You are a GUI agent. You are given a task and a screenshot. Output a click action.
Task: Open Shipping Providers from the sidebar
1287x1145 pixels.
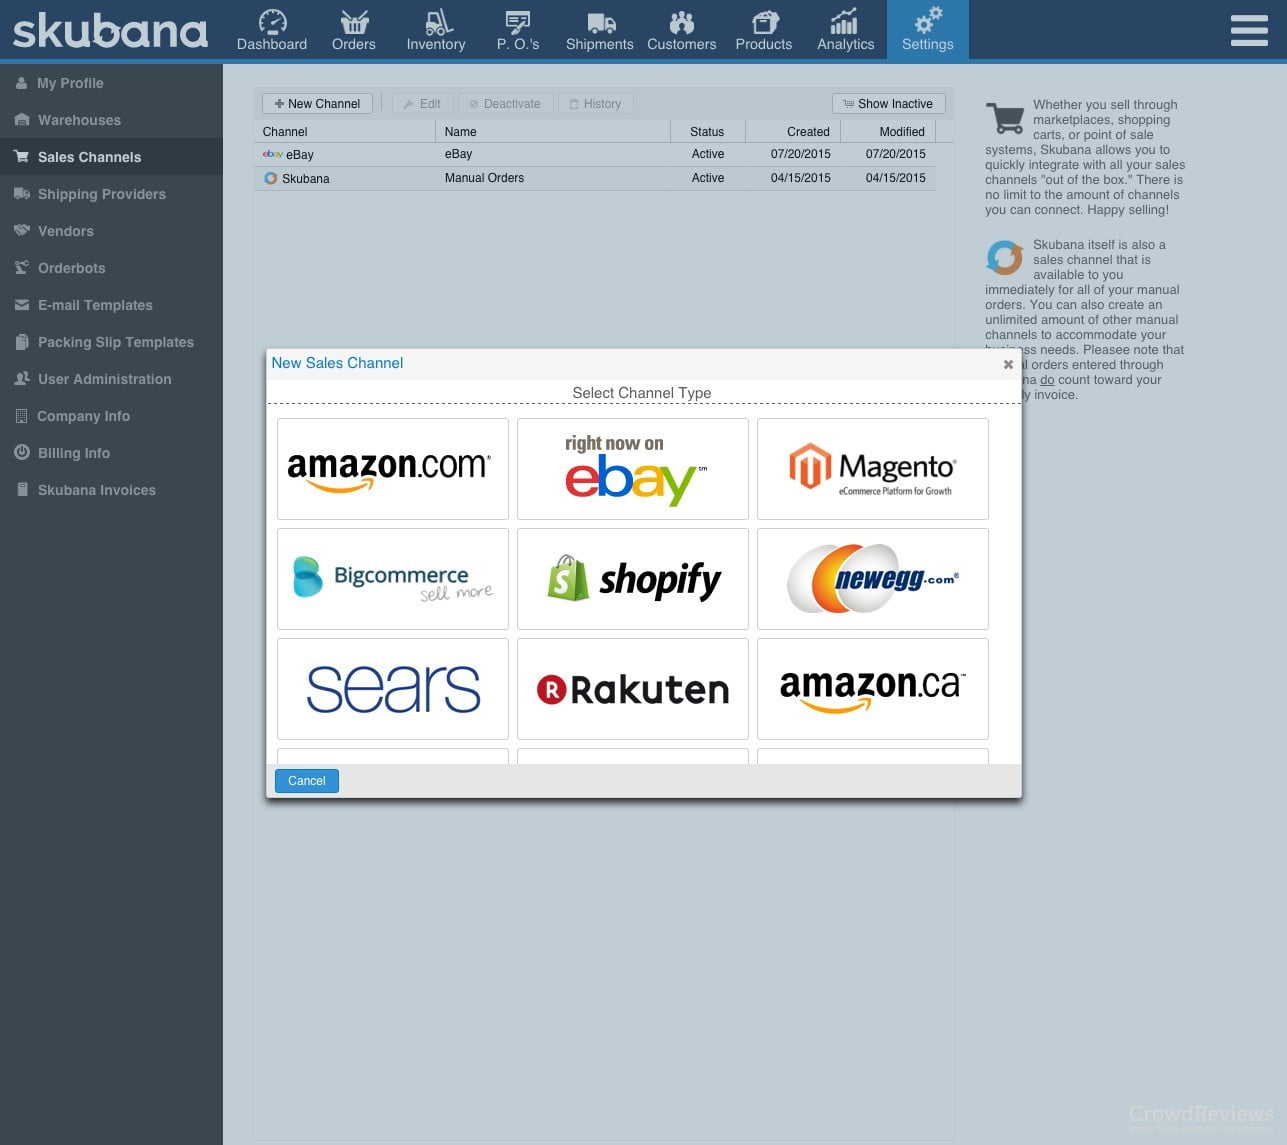click(101, 194)
